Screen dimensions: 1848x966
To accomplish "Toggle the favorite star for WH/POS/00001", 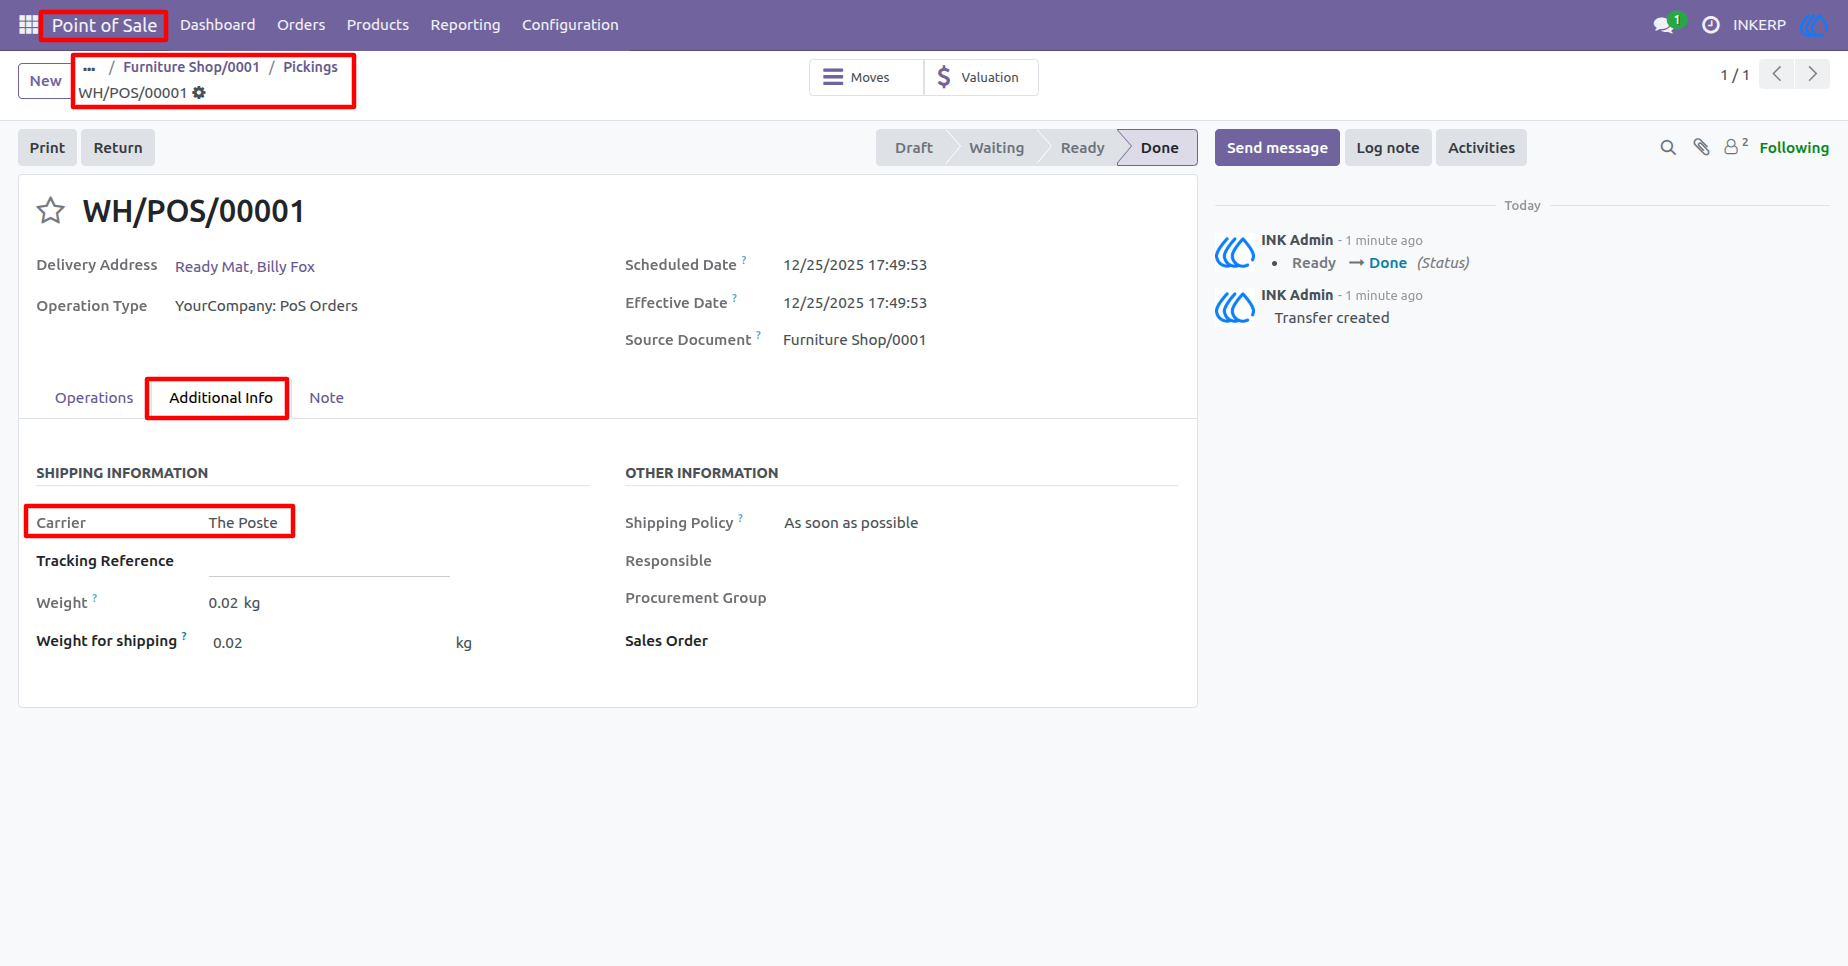I will click(x=51, y=211).
